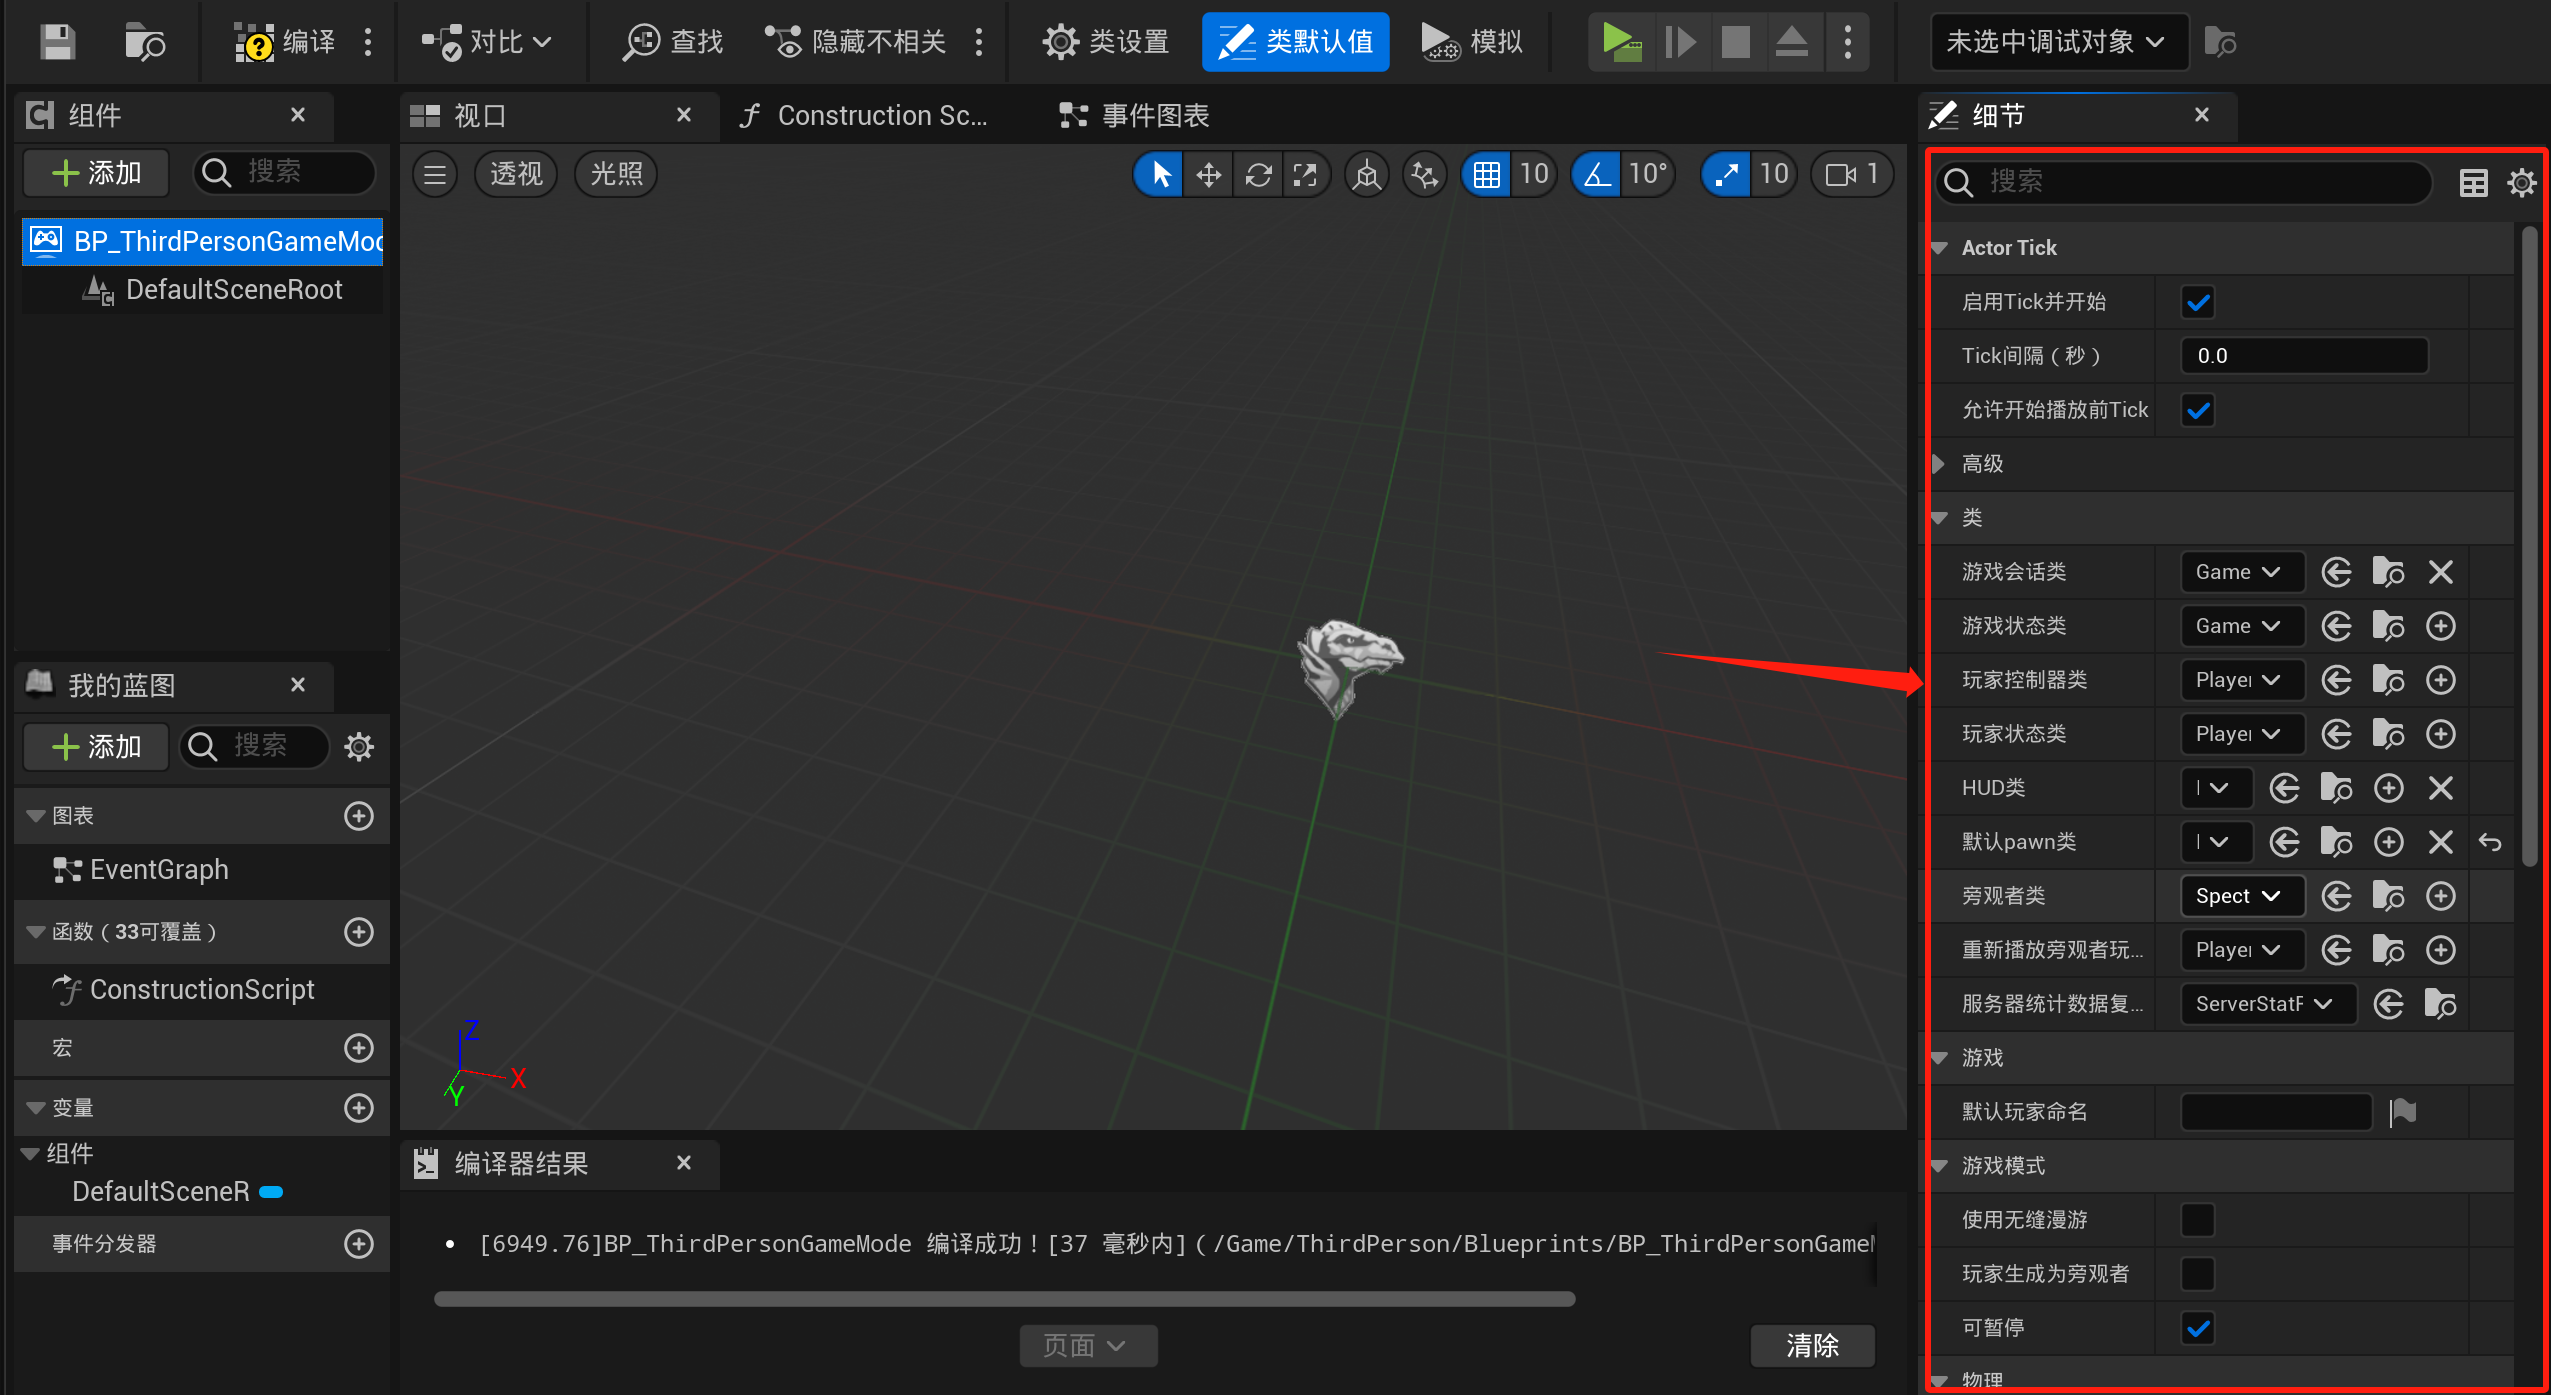Select the translate move tool in viewport

click(1208, 175)
